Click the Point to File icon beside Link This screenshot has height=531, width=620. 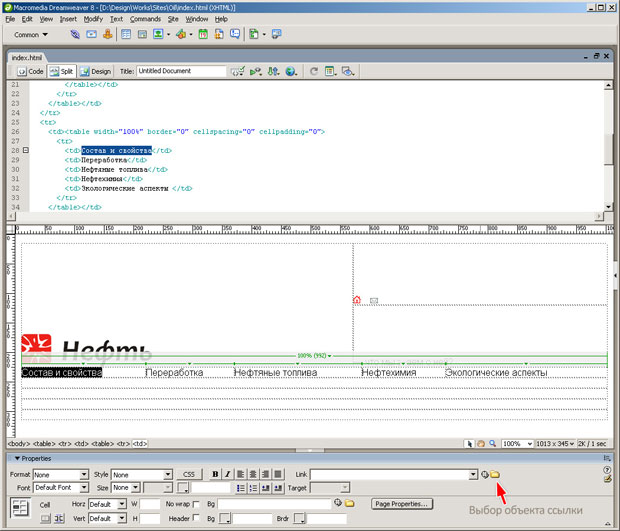(x=484, y=474)
